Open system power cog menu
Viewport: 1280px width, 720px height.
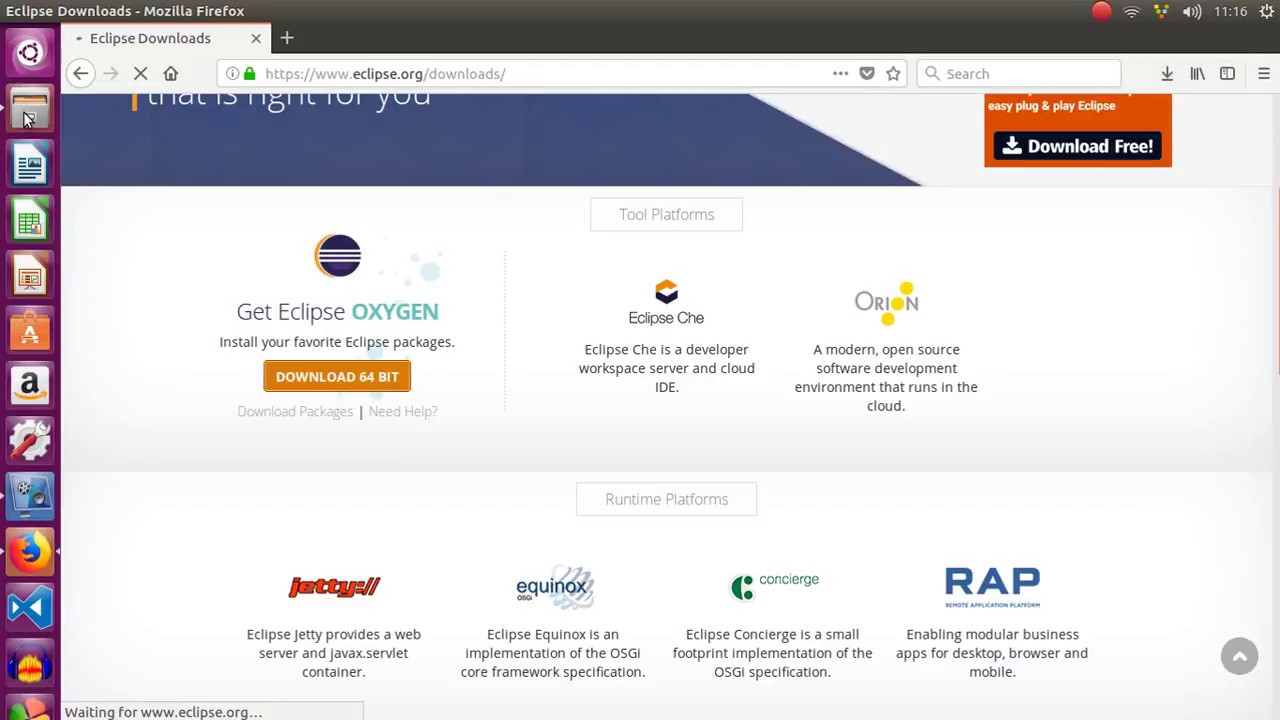coord(1267,11)
